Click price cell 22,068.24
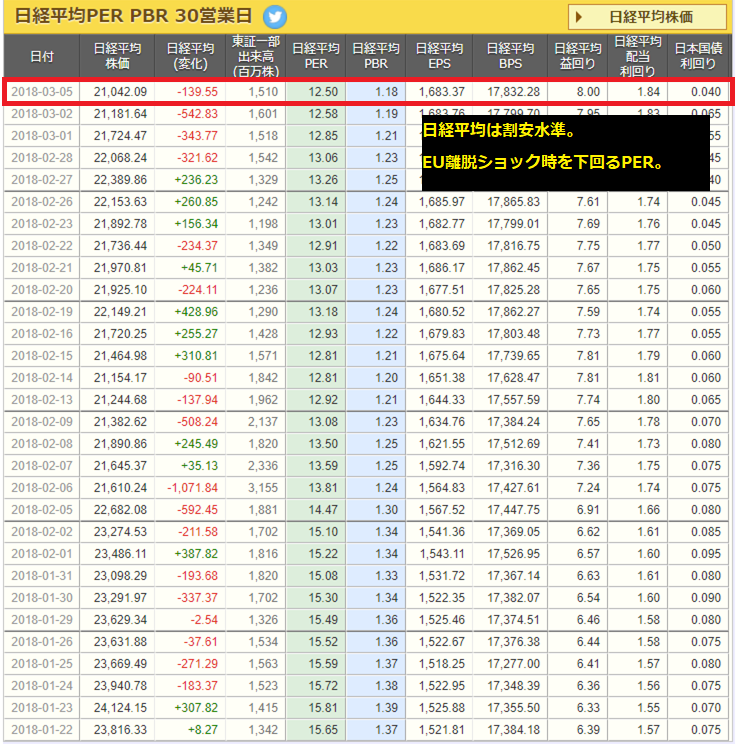The height and width of the screenshot is (744, 736). point(120,158)
